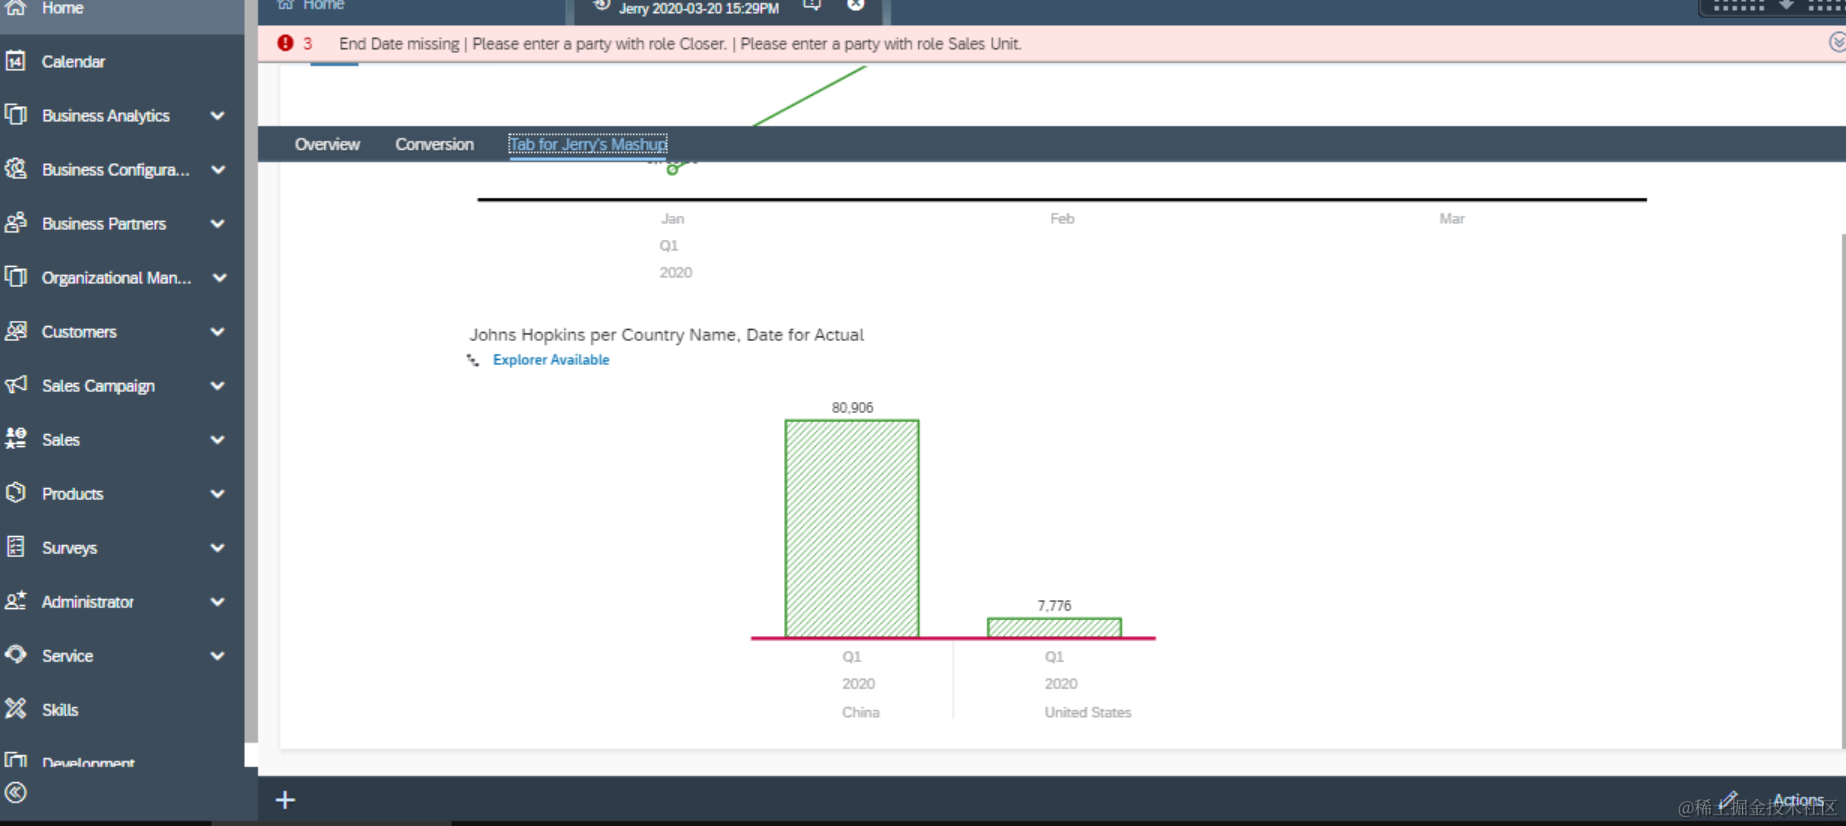Expand Business Analytics menu chevron
The height and width of the screenshot is (826, 1846).
217,116
